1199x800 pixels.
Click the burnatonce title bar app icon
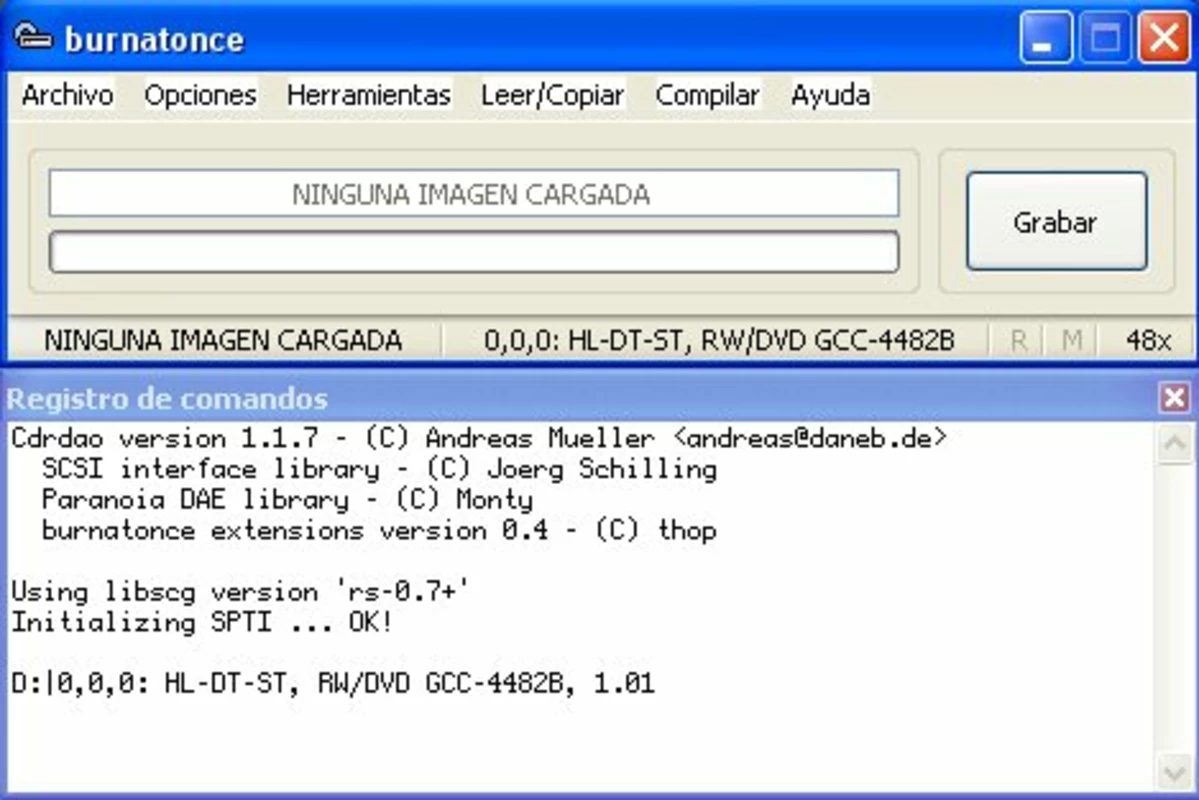[x=33, y=37]
